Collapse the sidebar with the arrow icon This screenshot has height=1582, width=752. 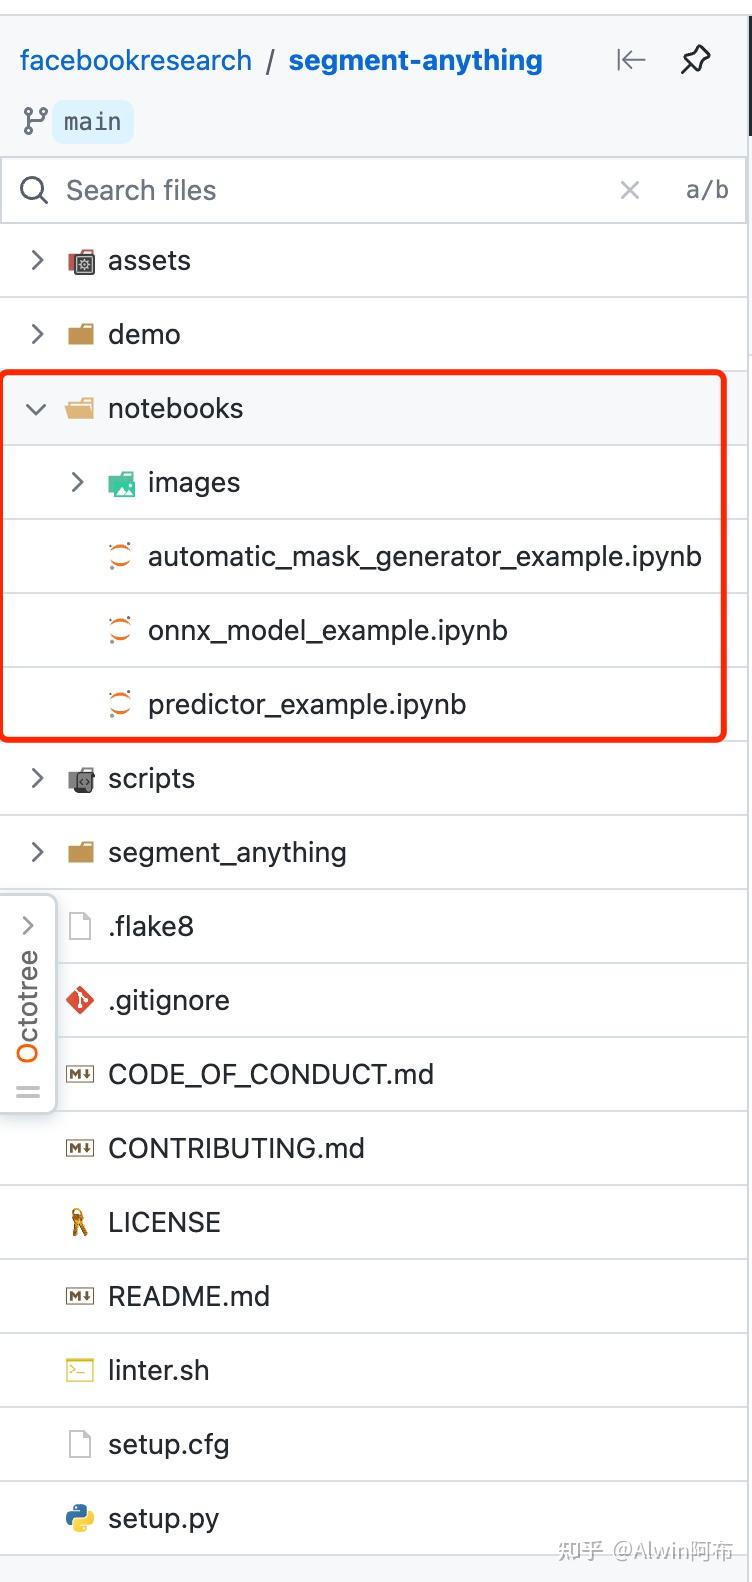click(x=631, y=60)
